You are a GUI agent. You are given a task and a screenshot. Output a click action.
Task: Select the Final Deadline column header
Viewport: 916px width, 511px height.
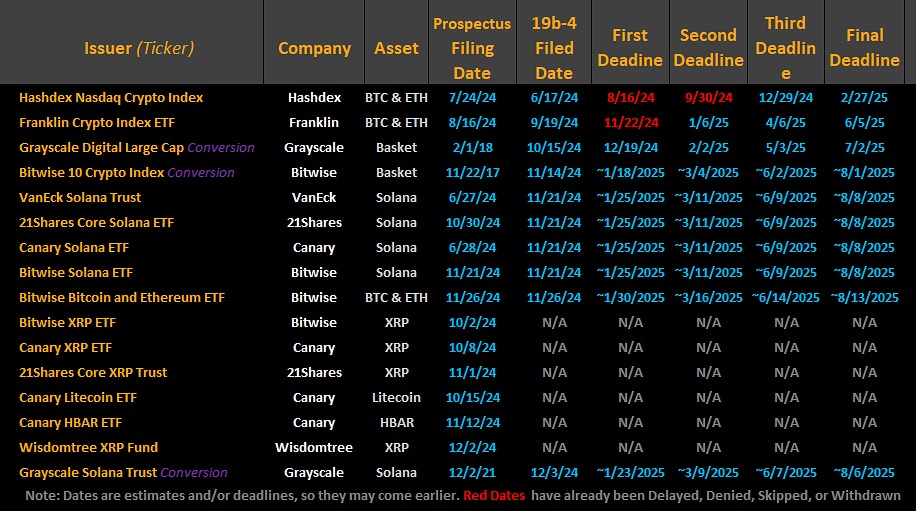(x=864, y=48)
